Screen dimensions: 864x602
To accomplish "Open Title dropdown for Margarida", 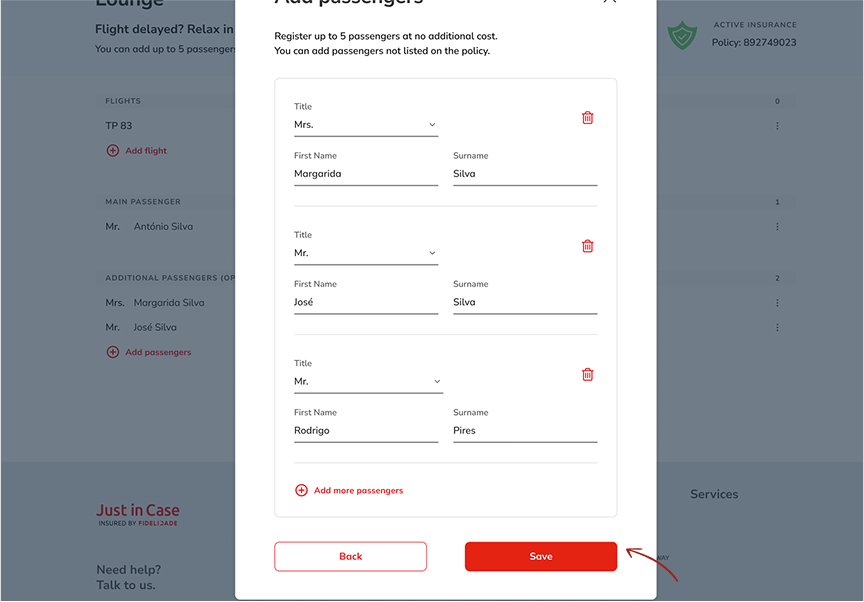I will pos(366,125).
